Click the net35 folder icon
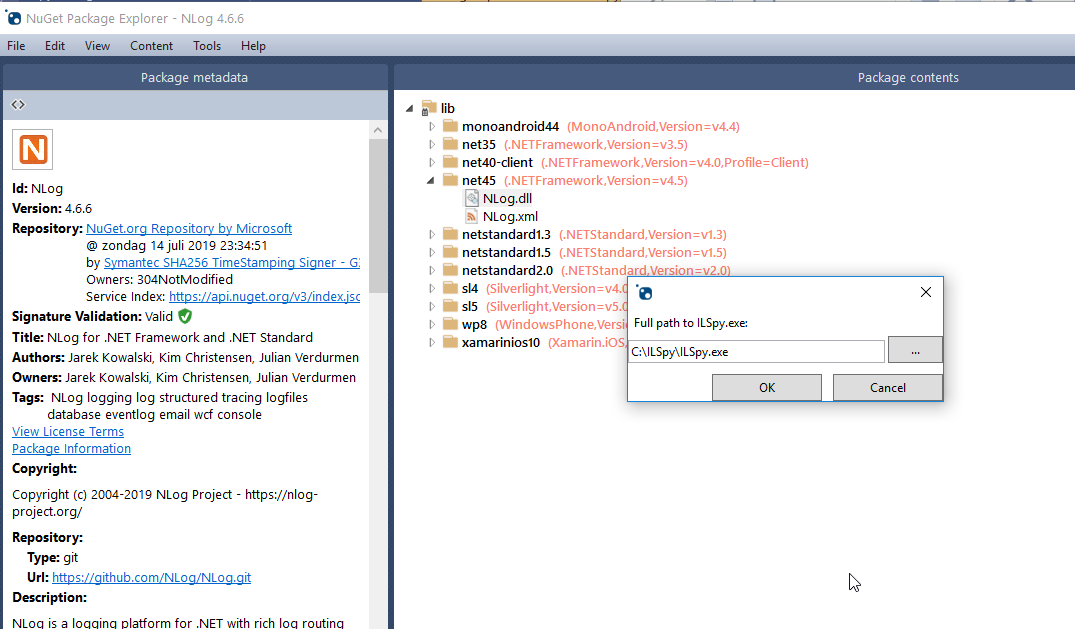Viewport: 1075px width, 629px height. tap(450, 144)
